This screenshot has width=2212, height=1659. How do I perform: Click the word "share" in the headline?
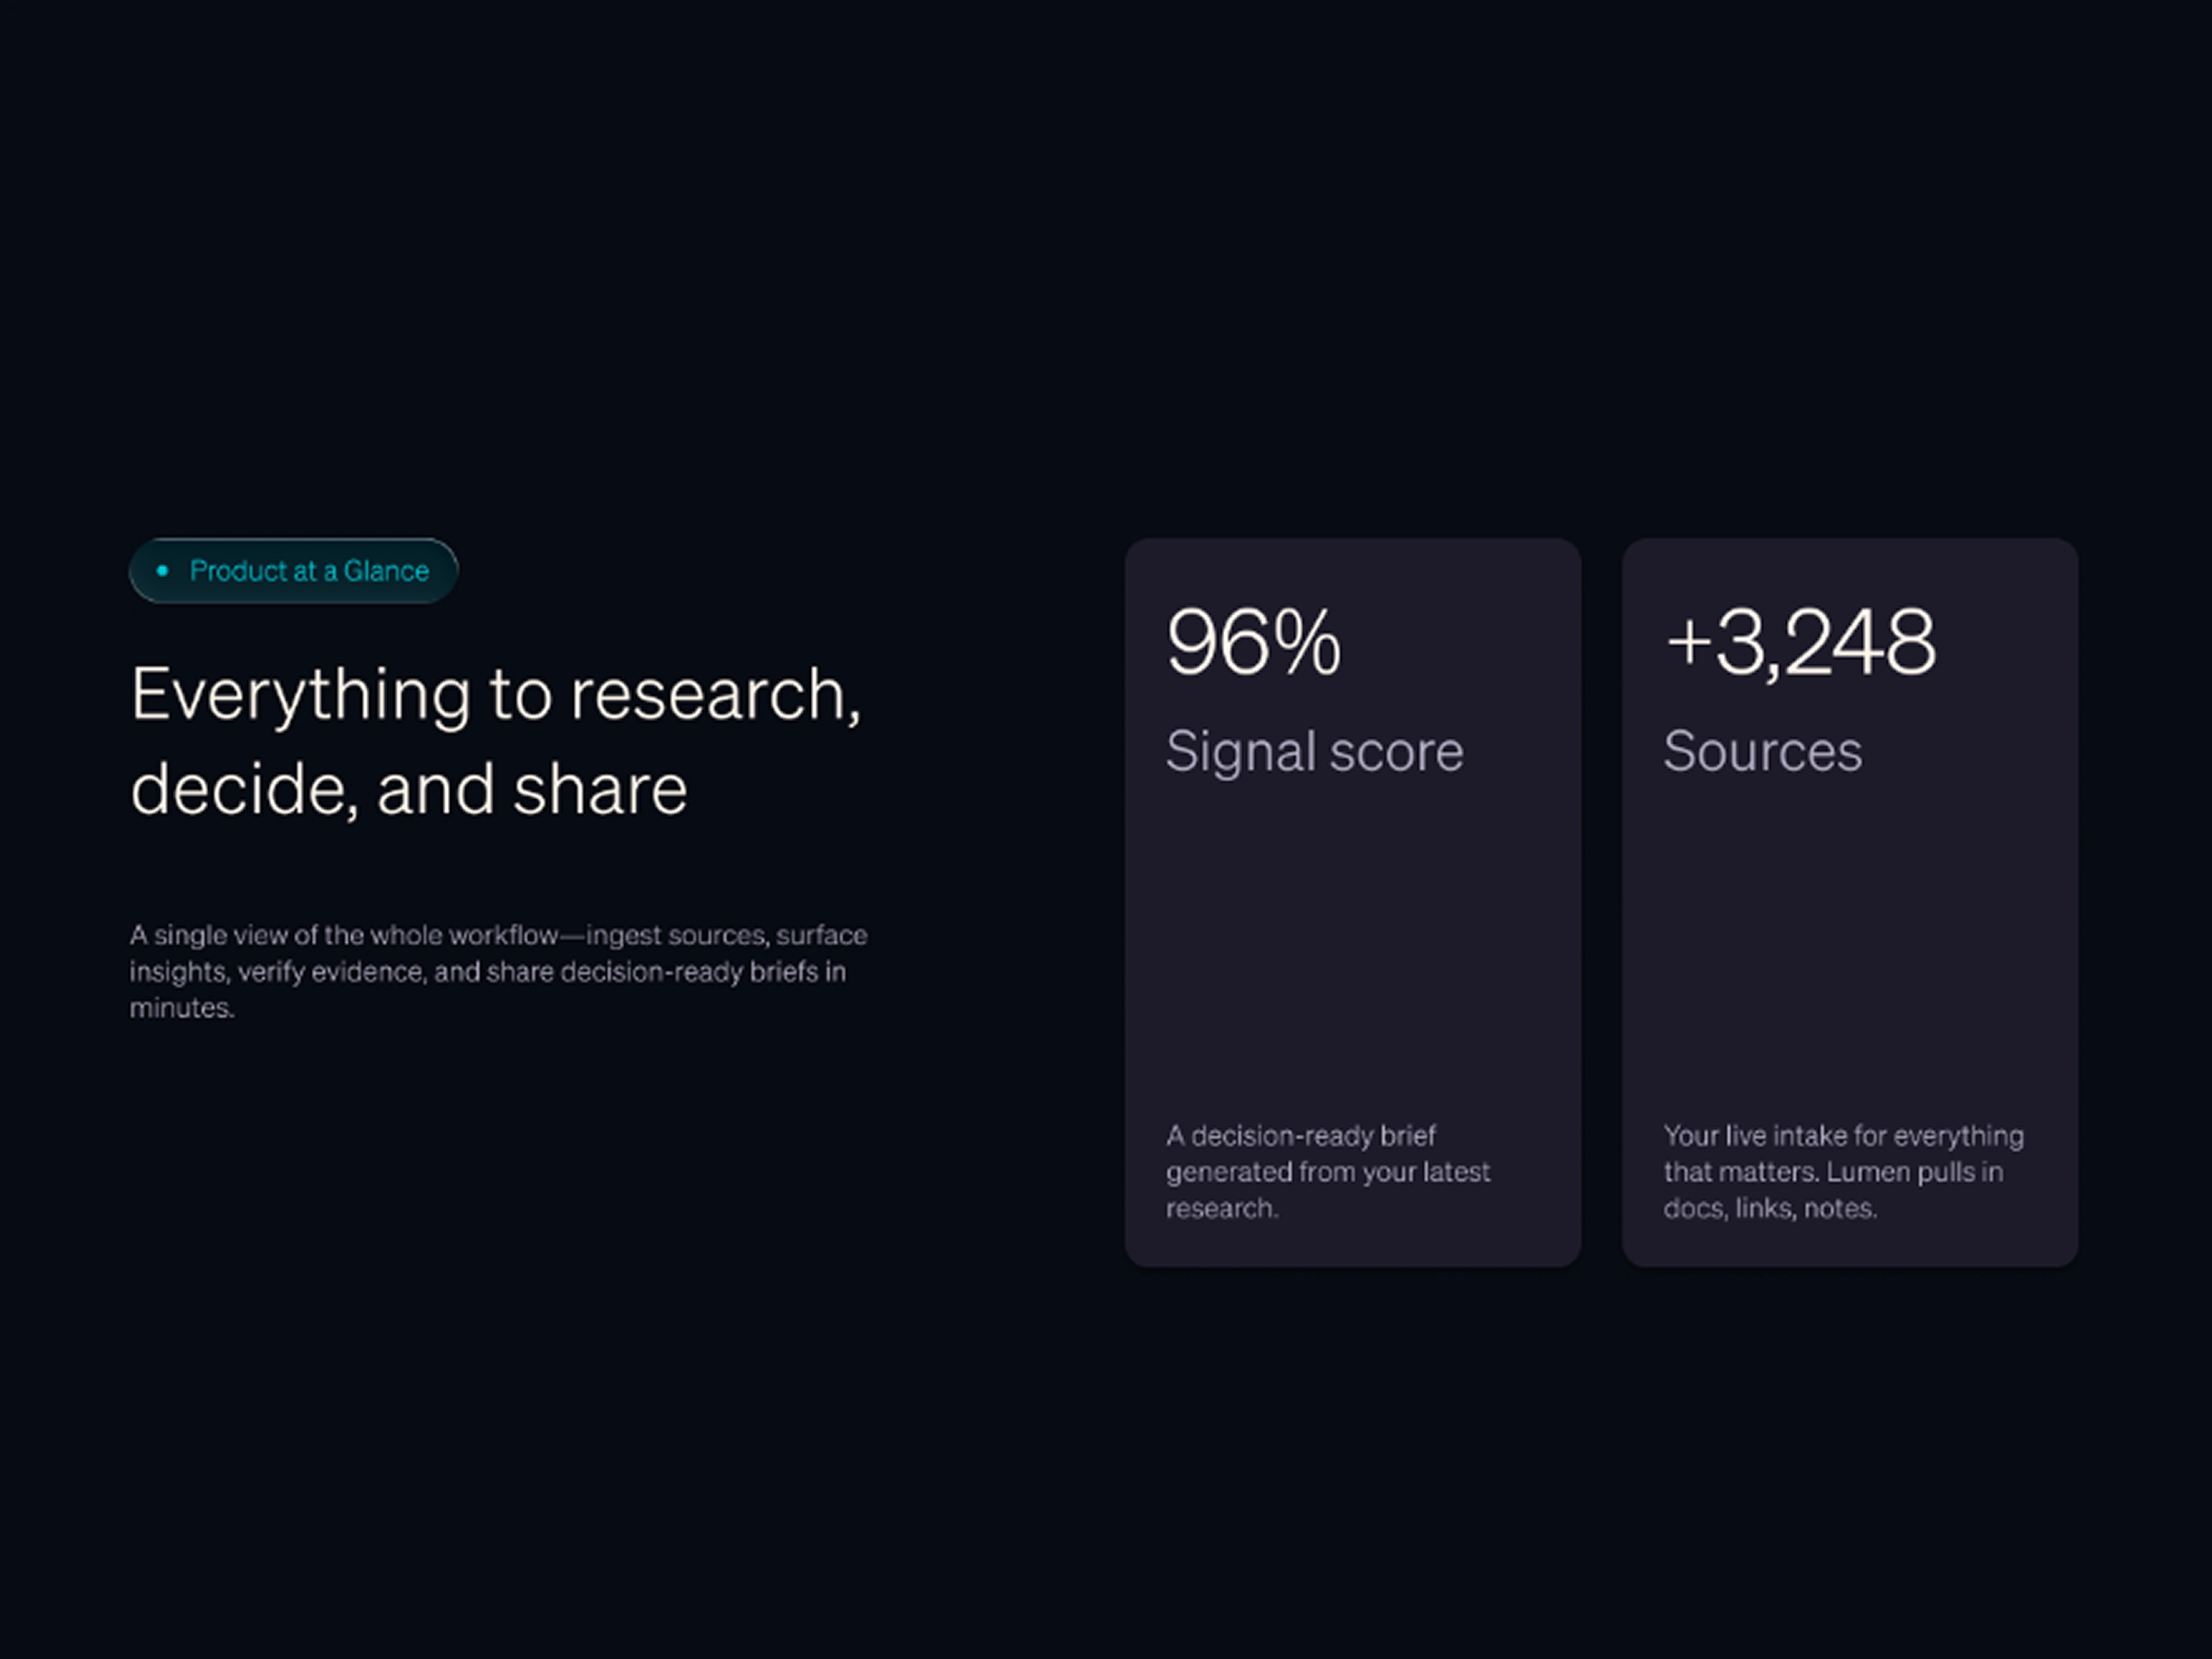point(600,790)
